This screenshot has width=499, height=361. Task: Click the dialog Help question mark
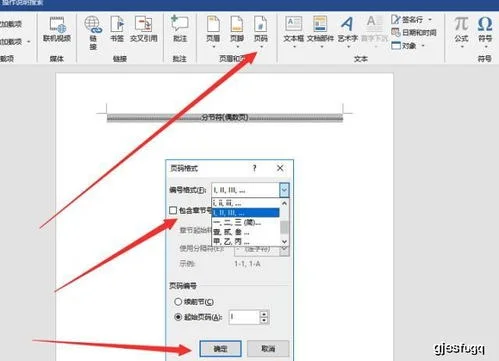[x=254, y=168]
